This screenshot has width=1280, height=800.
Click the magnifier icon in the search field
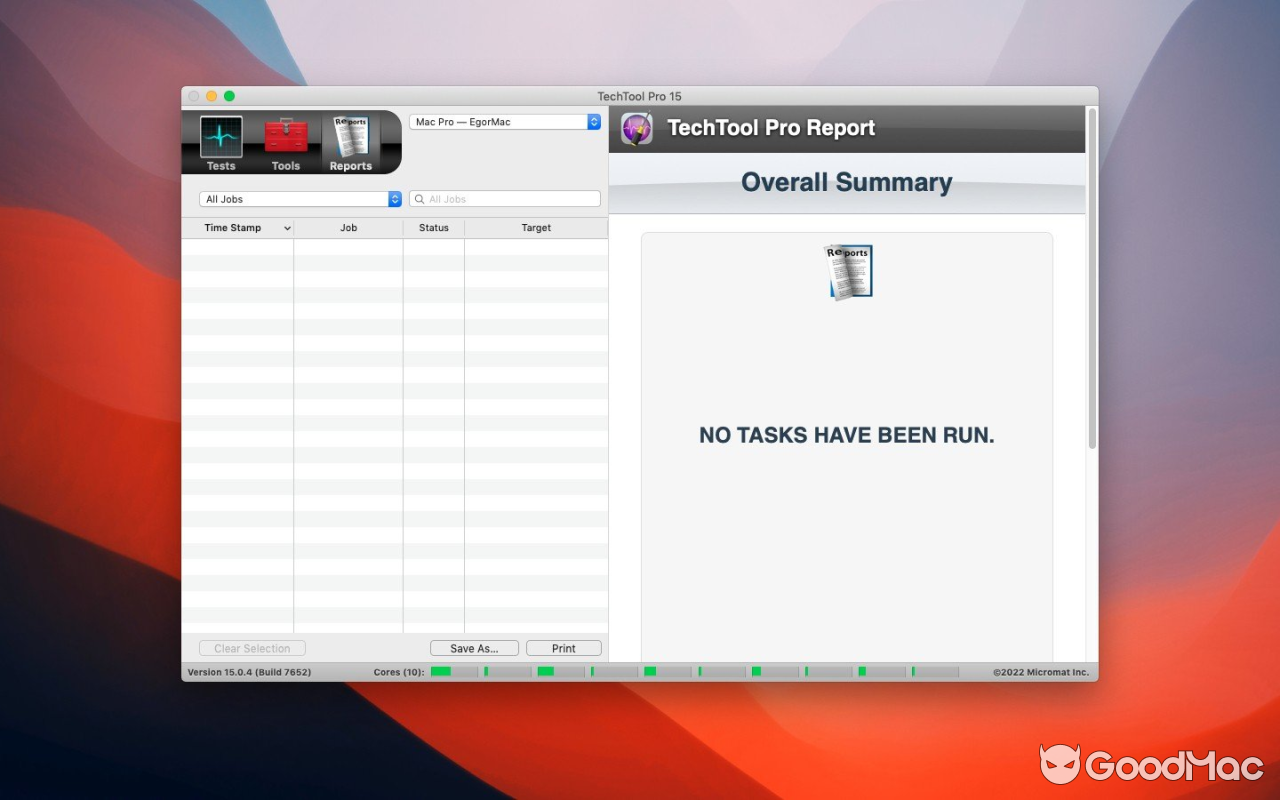coord(419,198)
